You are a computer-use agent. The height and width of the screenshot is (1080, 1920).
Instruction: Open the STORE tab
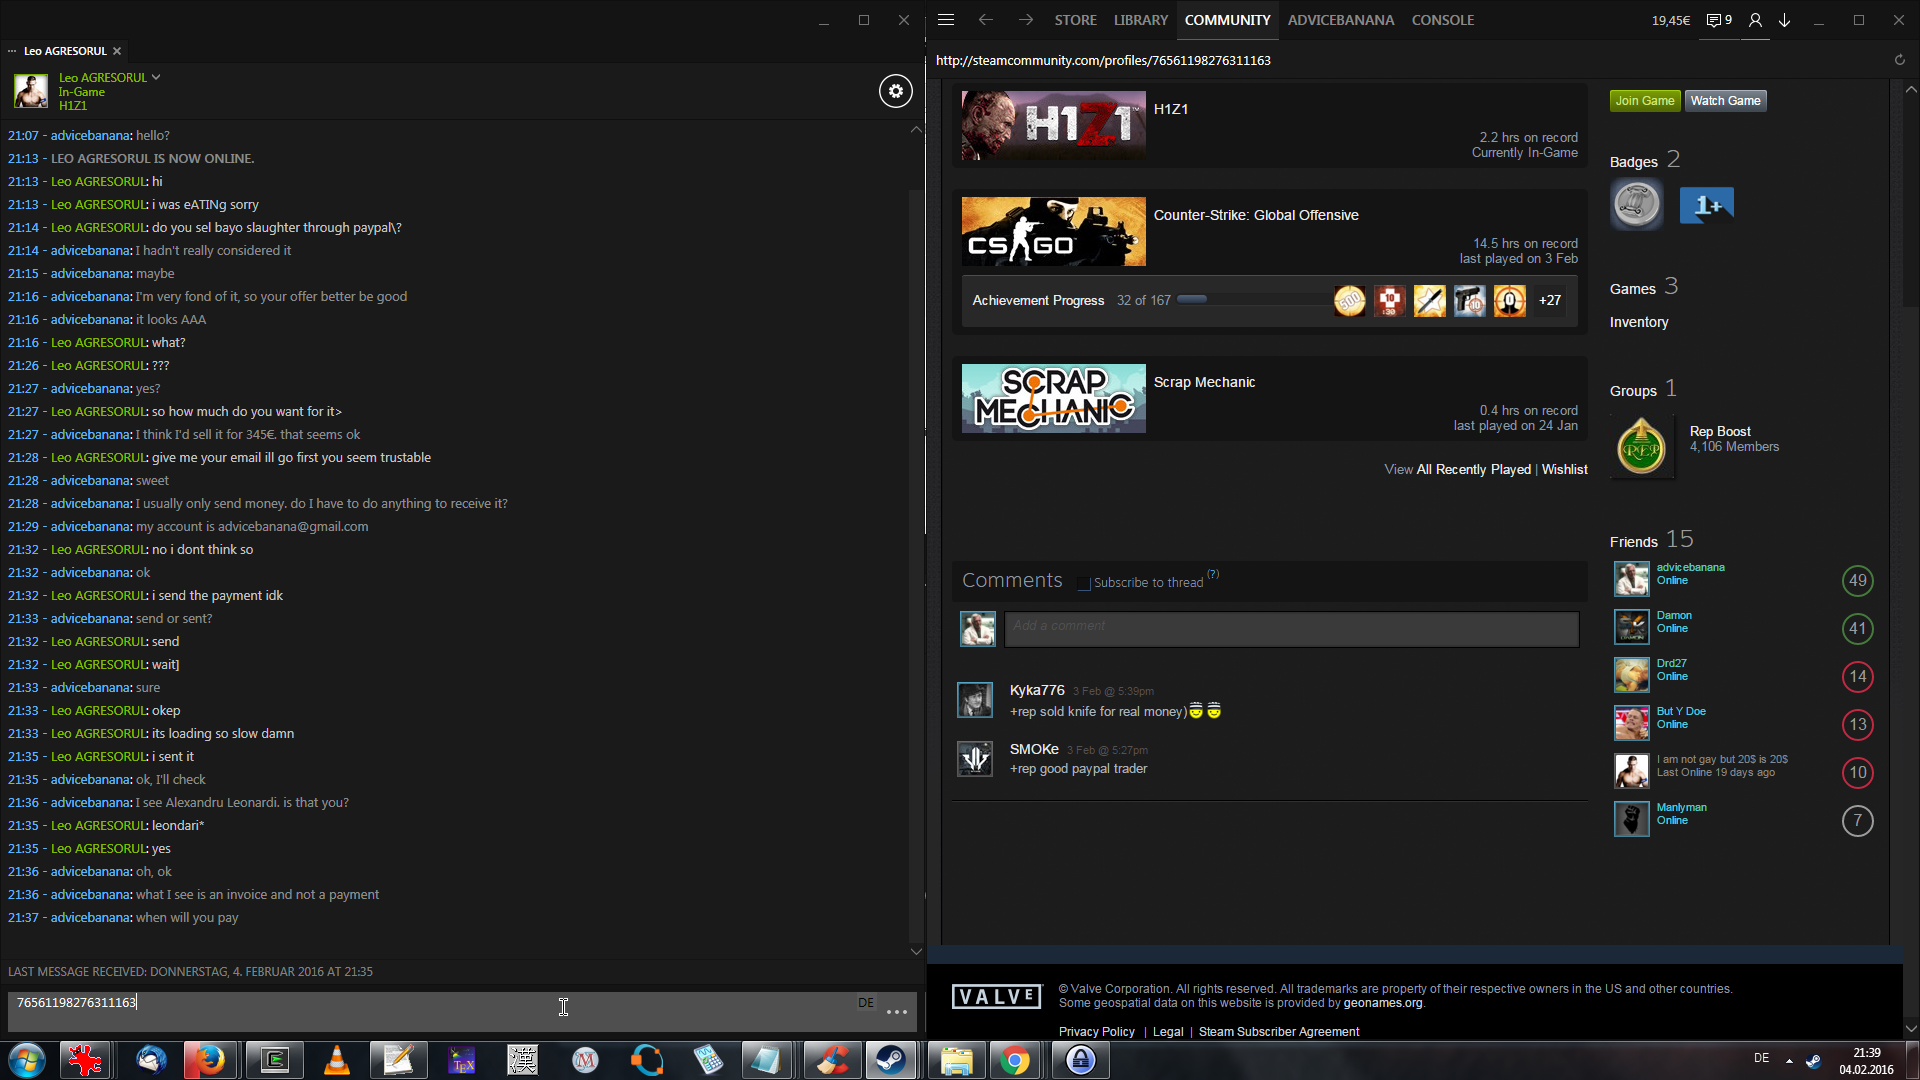point(1075,20)
